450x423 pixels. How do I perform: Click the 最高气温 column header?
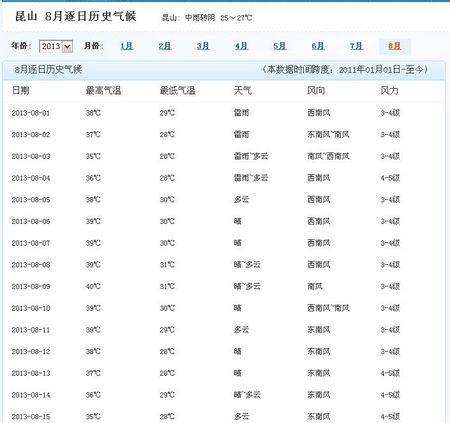(x=103, y=90)
